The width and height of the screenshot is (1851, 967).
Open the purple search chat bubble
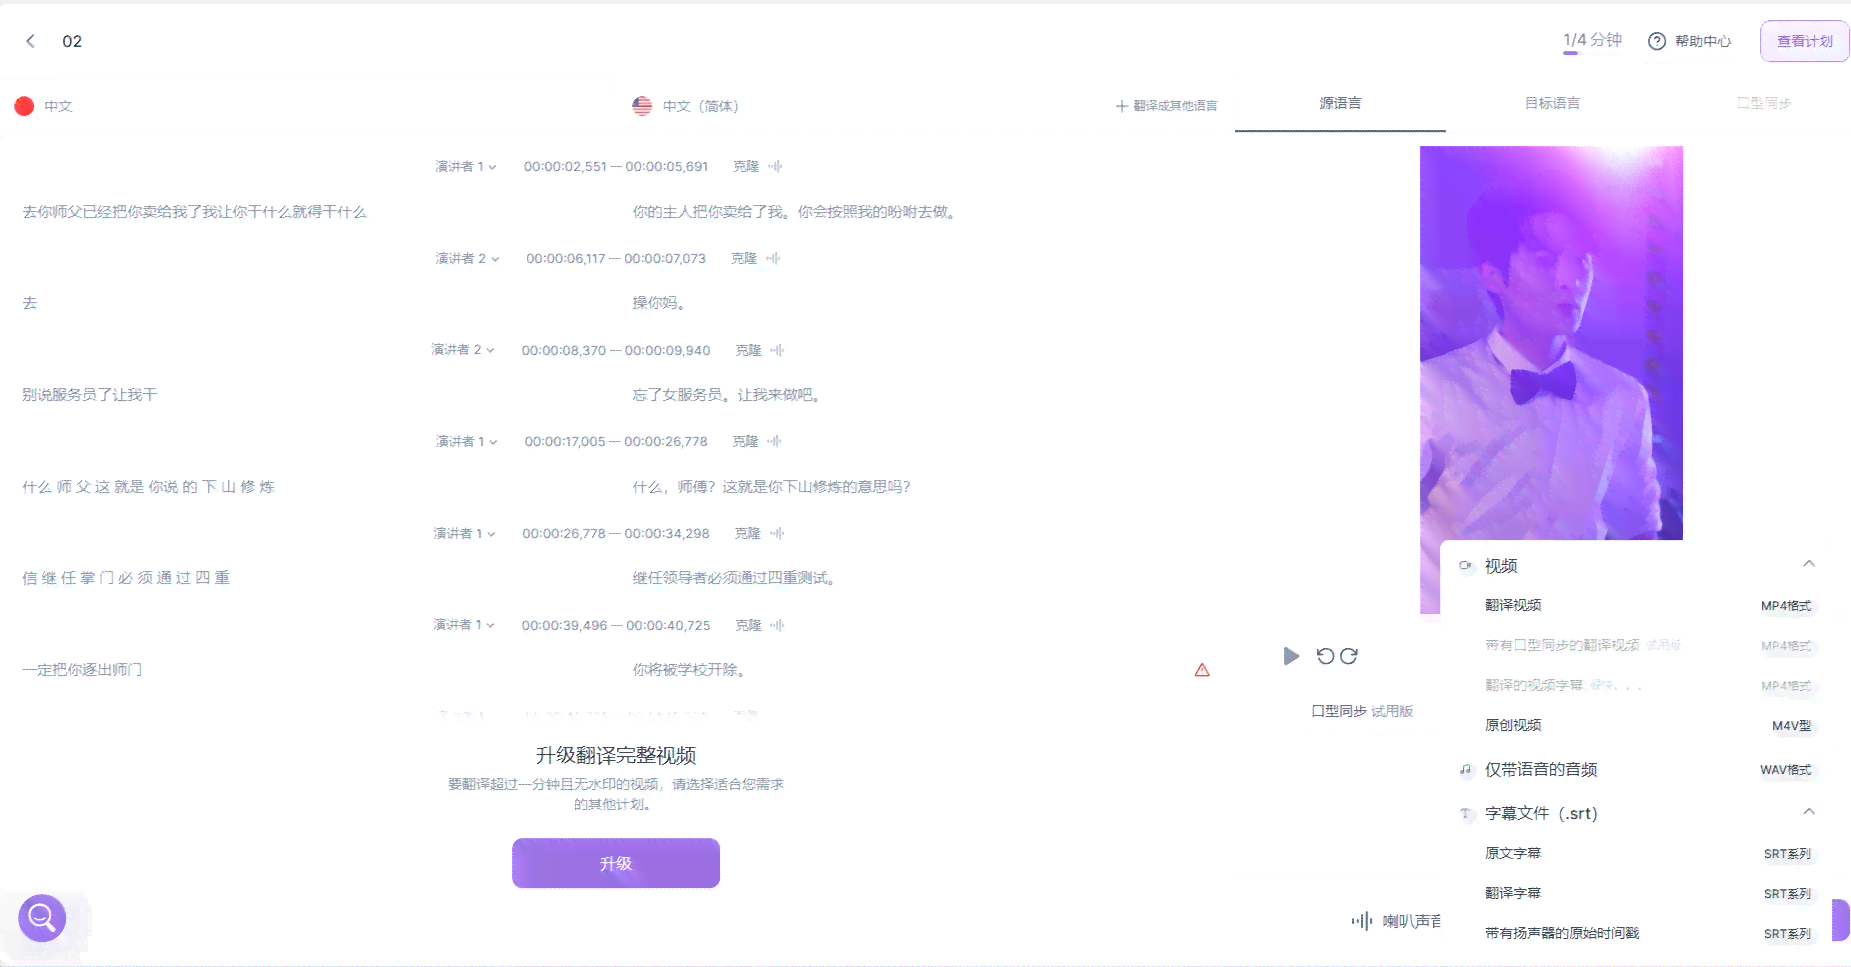pyautogui.click(x=42, y=917)
